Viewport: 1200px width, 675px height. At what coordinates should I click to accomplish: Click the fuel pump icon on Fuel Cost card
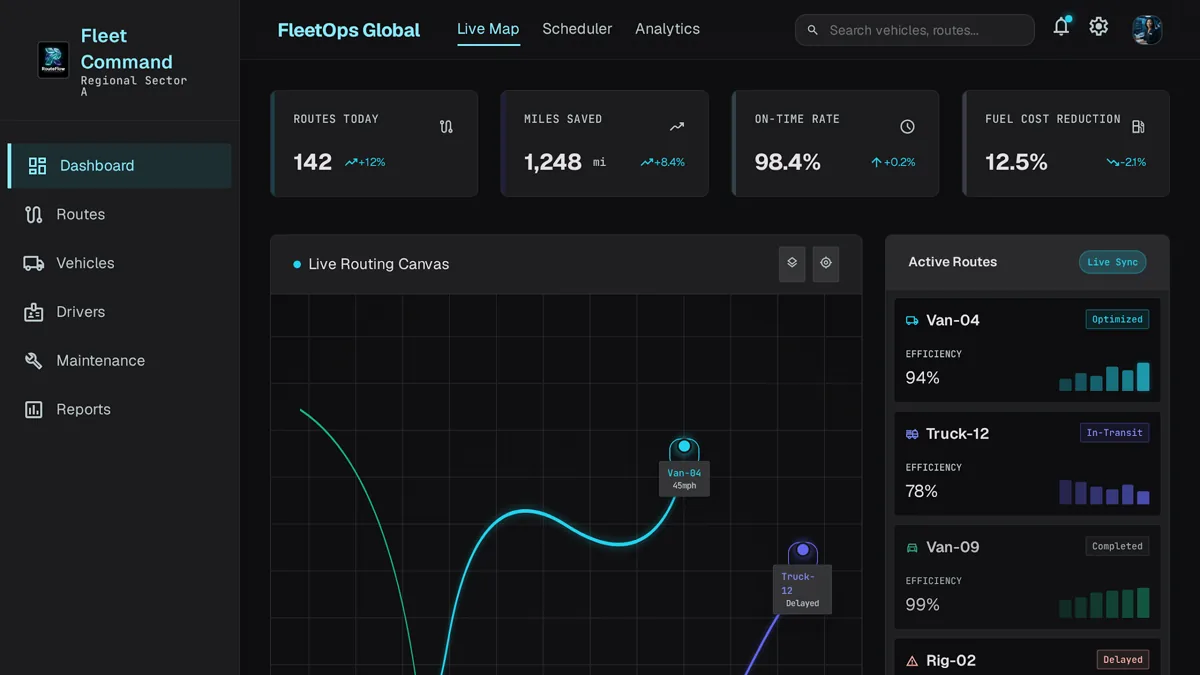[1138, 127]
